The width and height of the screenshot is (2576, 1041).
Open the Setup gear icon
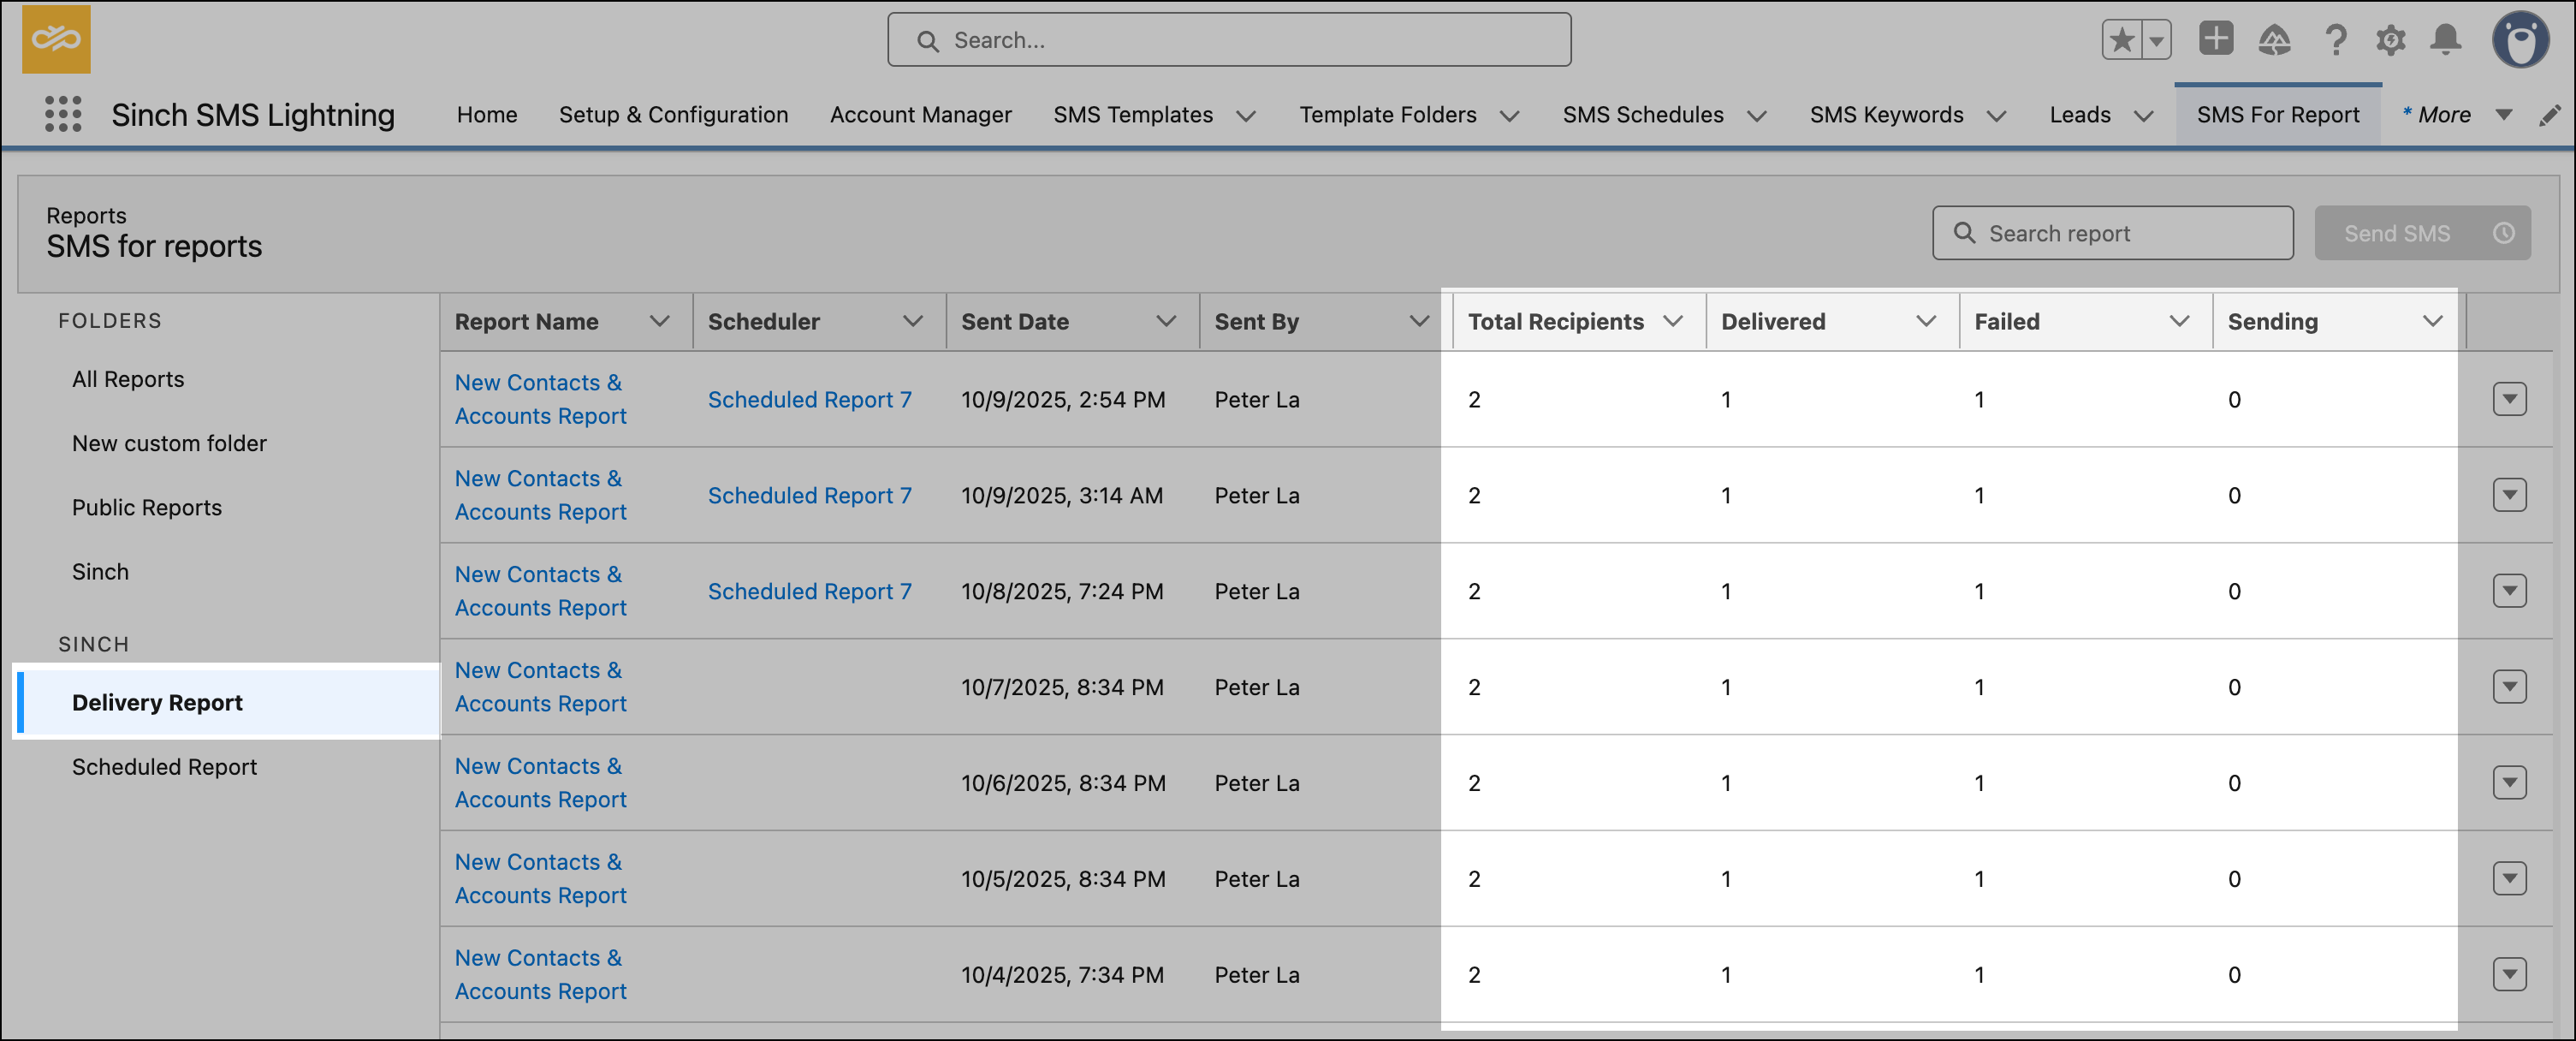2391,40
